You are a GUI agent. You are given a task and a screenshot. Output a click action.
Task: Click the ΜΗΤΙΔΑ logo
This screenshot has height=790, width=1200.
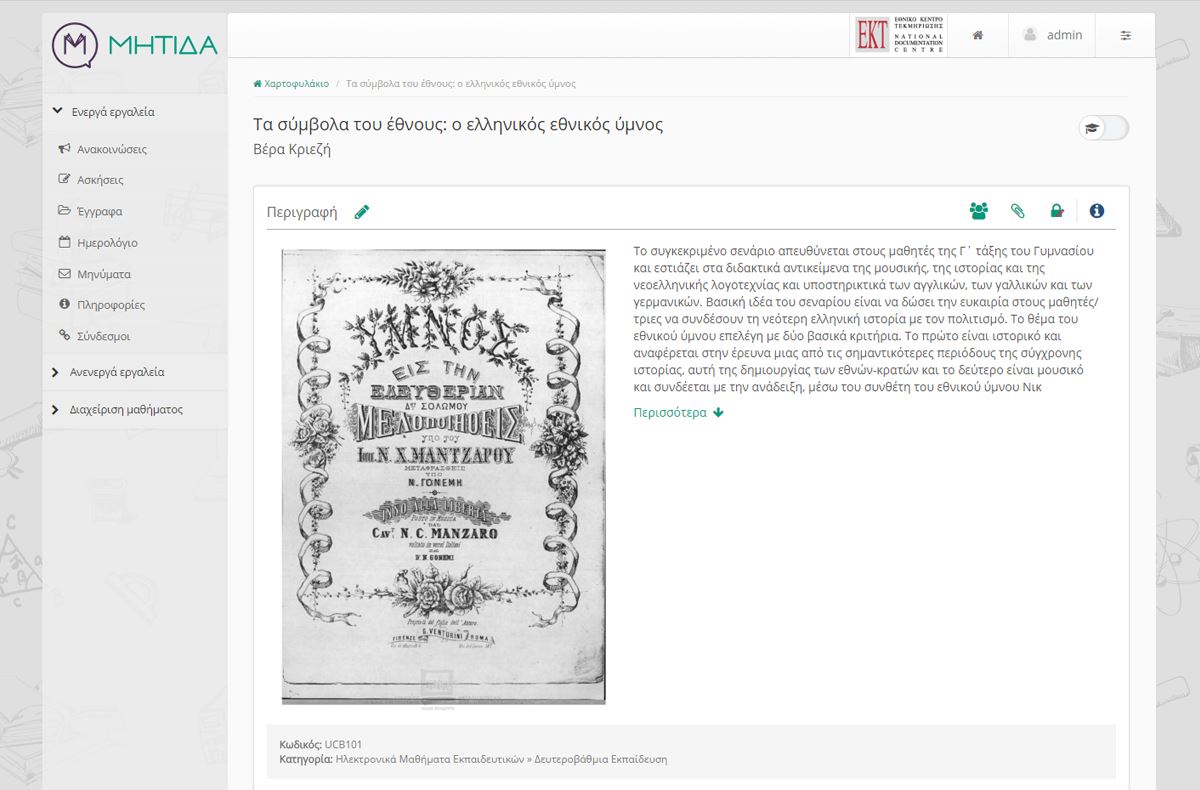[134, 45]
